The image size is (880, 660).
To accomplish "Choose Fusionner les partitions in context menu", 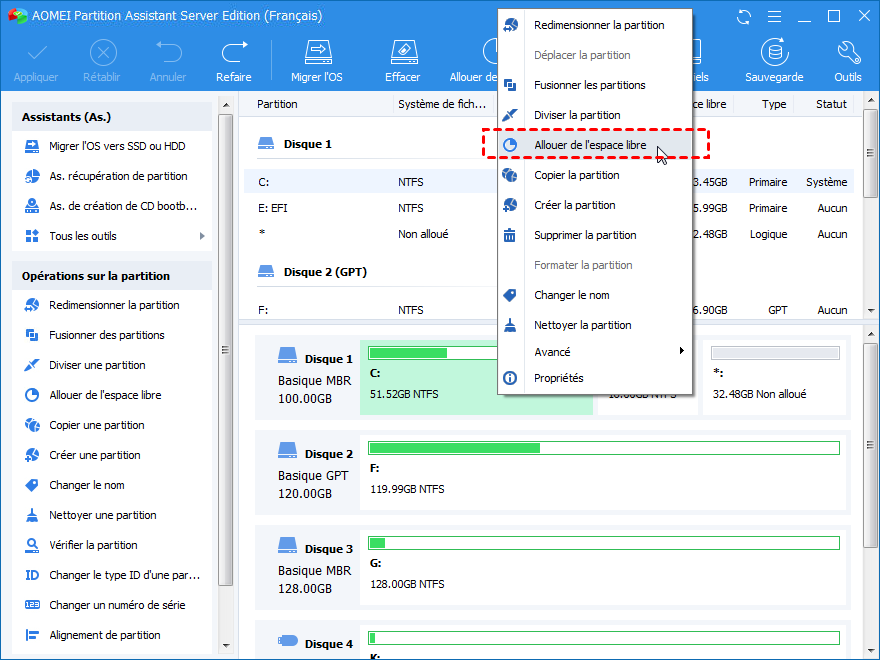I will pyautogui.click(x=595, y=85).
